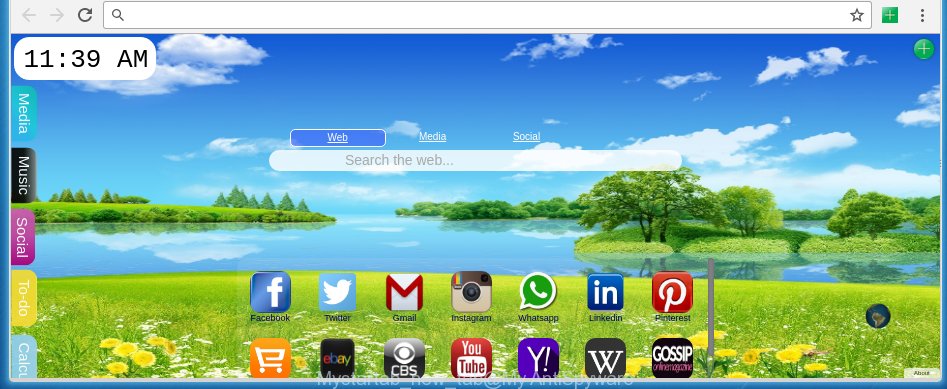Click the About link

click(922, 373)
